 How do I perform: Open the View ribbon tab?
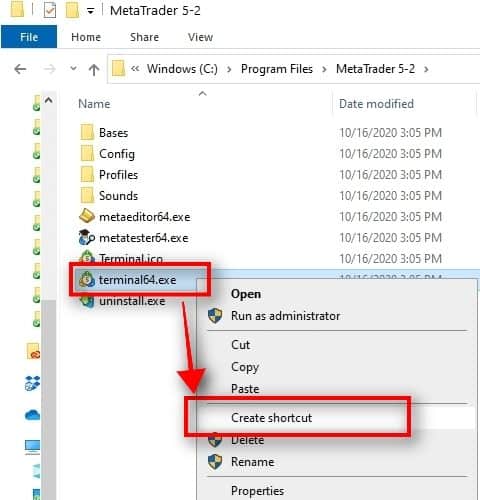click(x=200, y=37)
